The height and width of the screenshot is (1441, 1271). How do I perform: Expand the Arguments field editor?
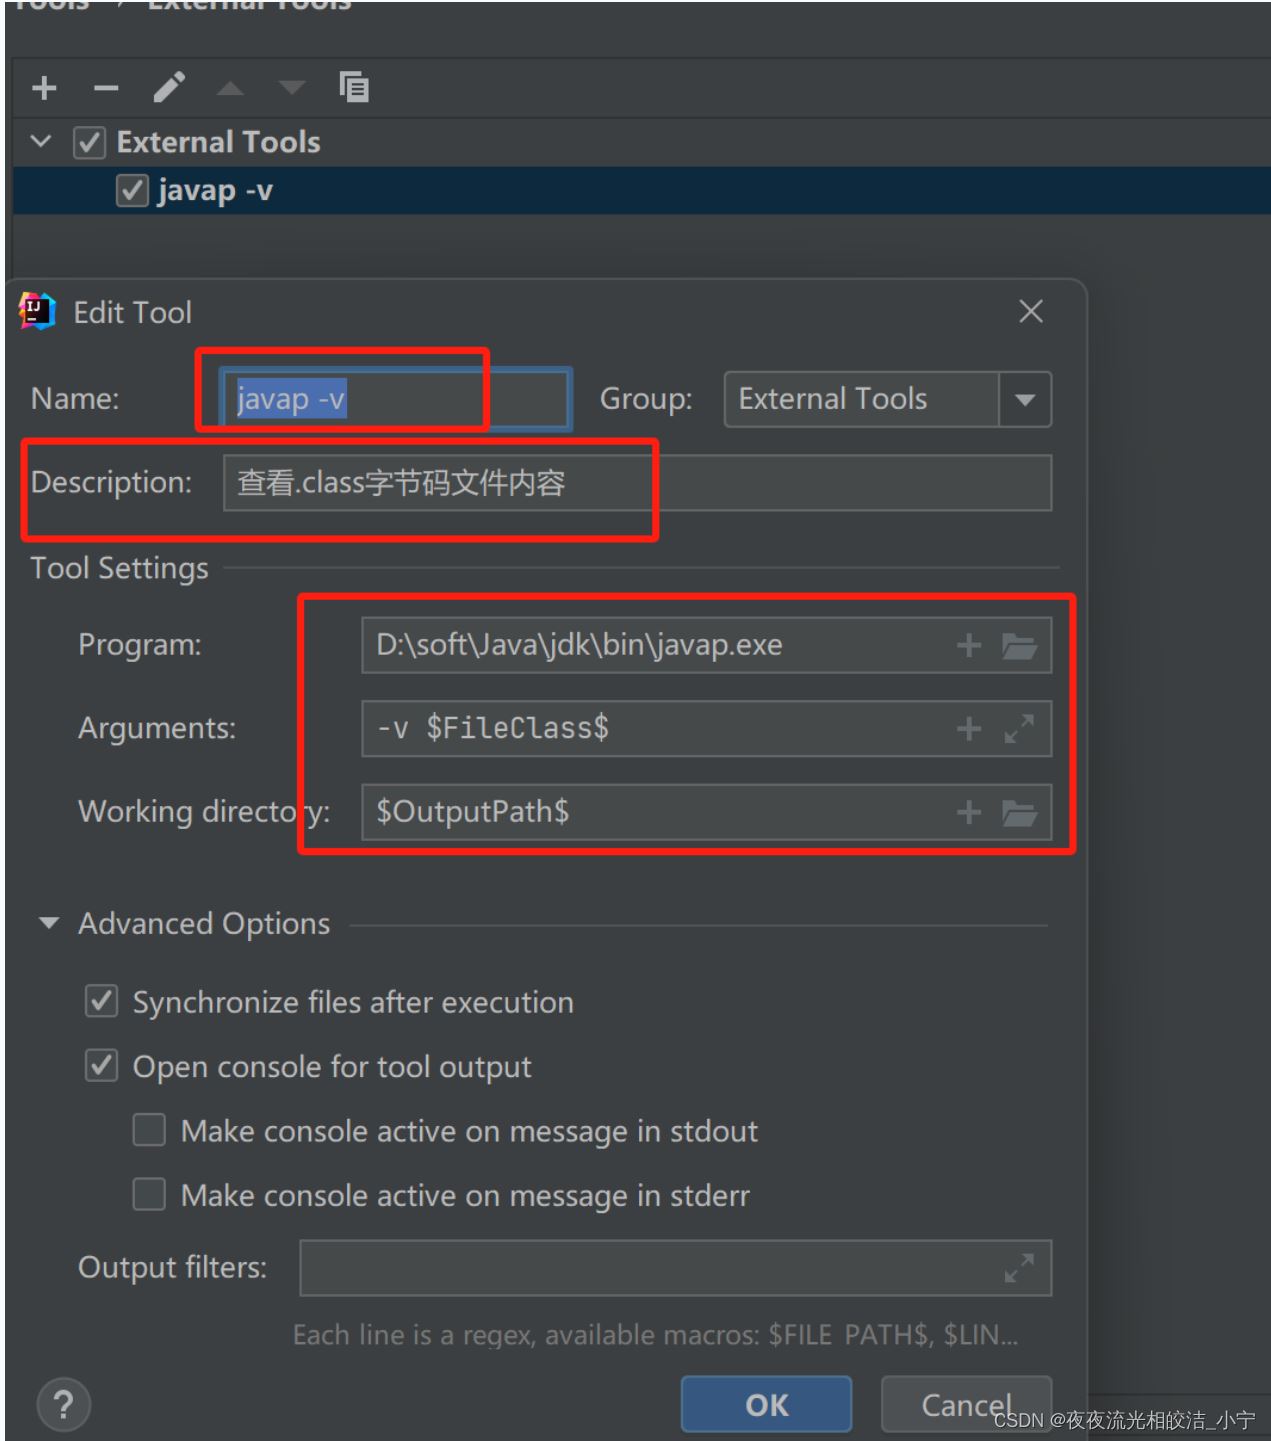(x=1019, y=729)
